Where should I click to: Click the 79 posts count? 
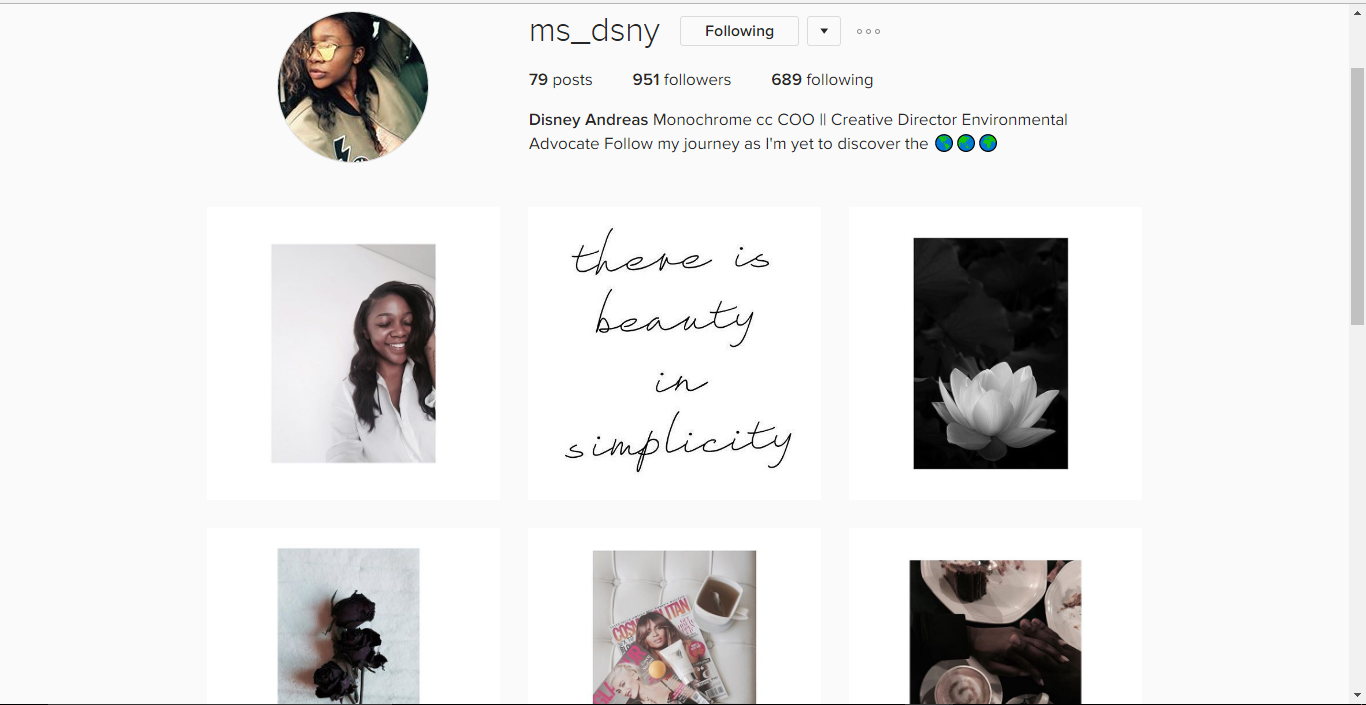[561, 80]
